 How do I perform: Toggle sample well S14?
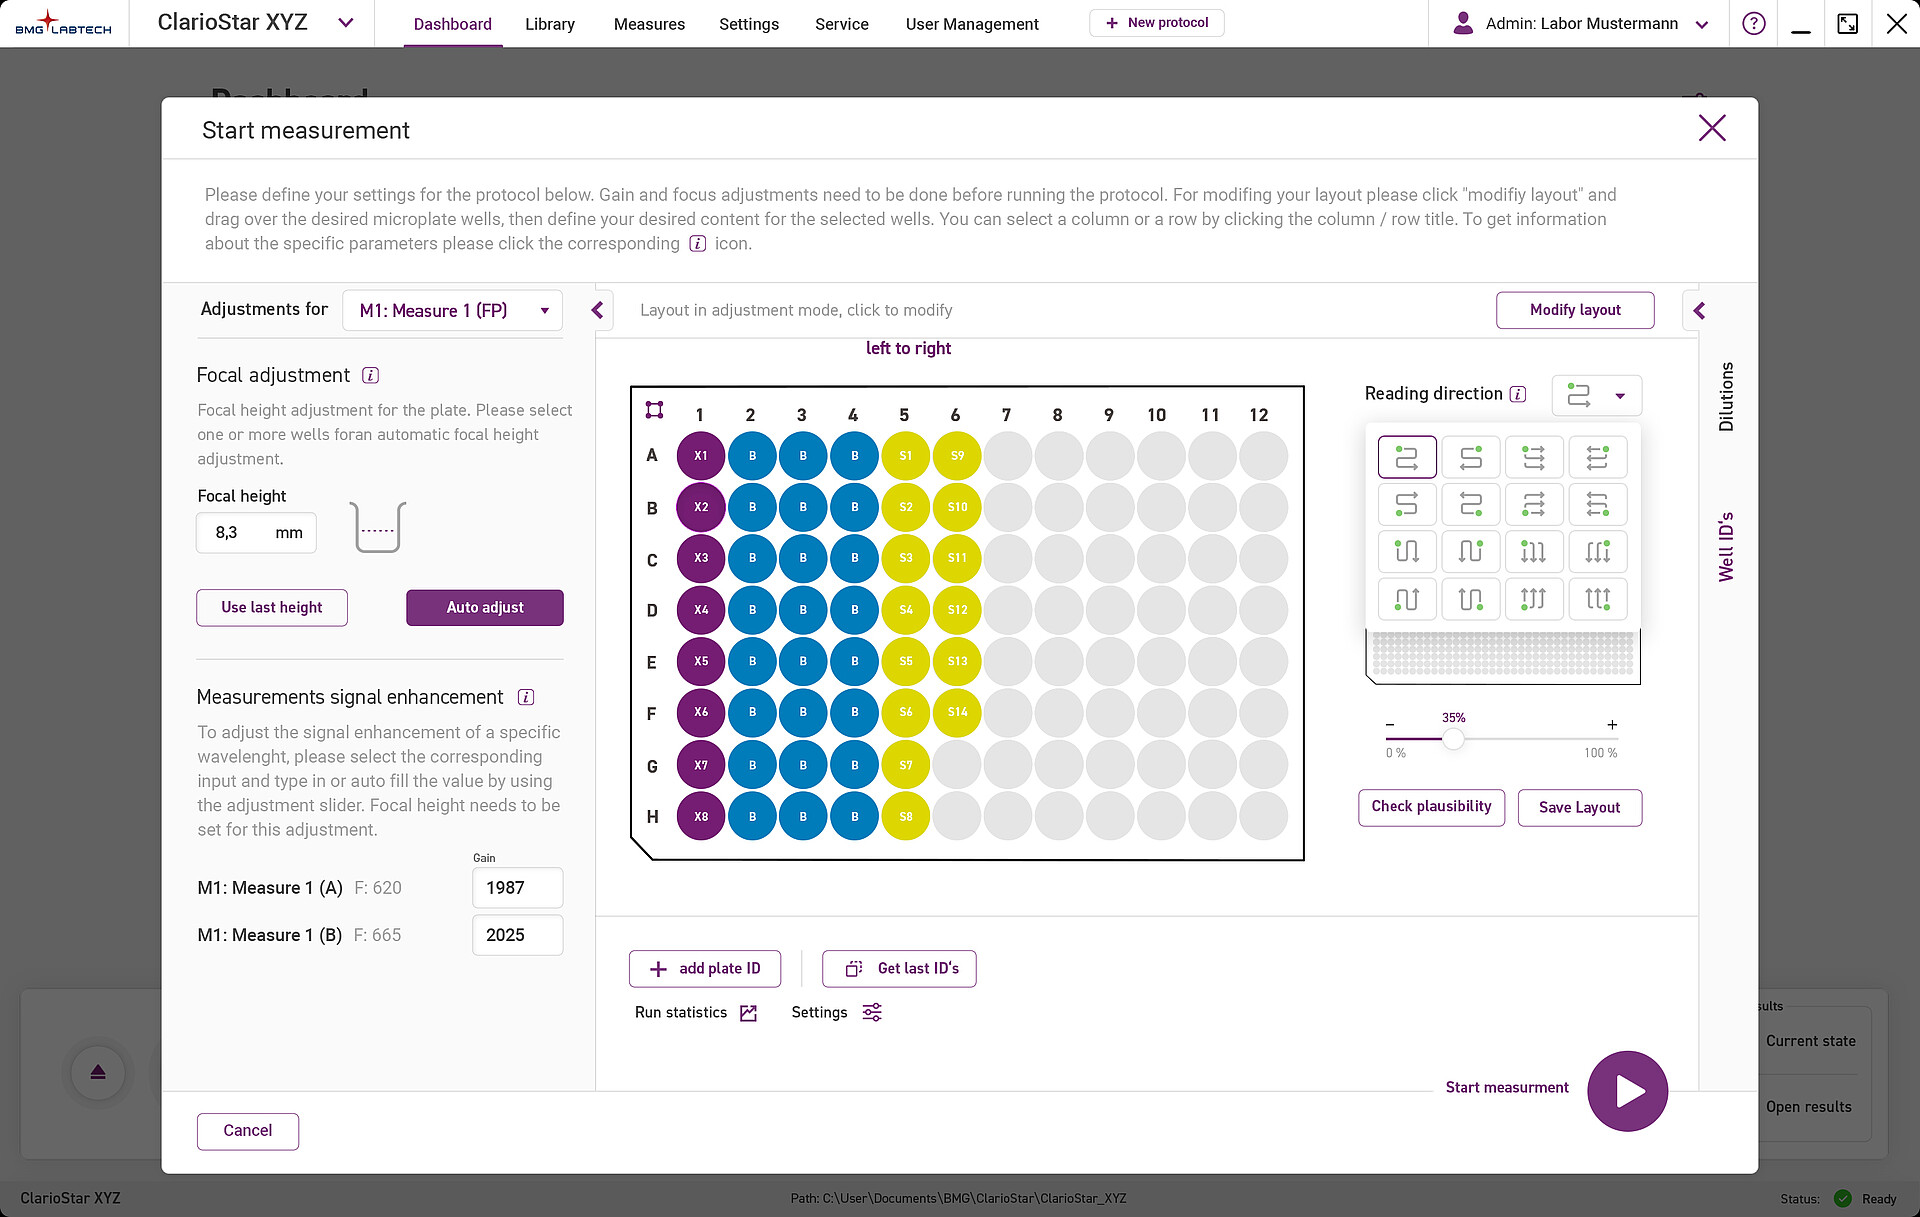(957, 712)
